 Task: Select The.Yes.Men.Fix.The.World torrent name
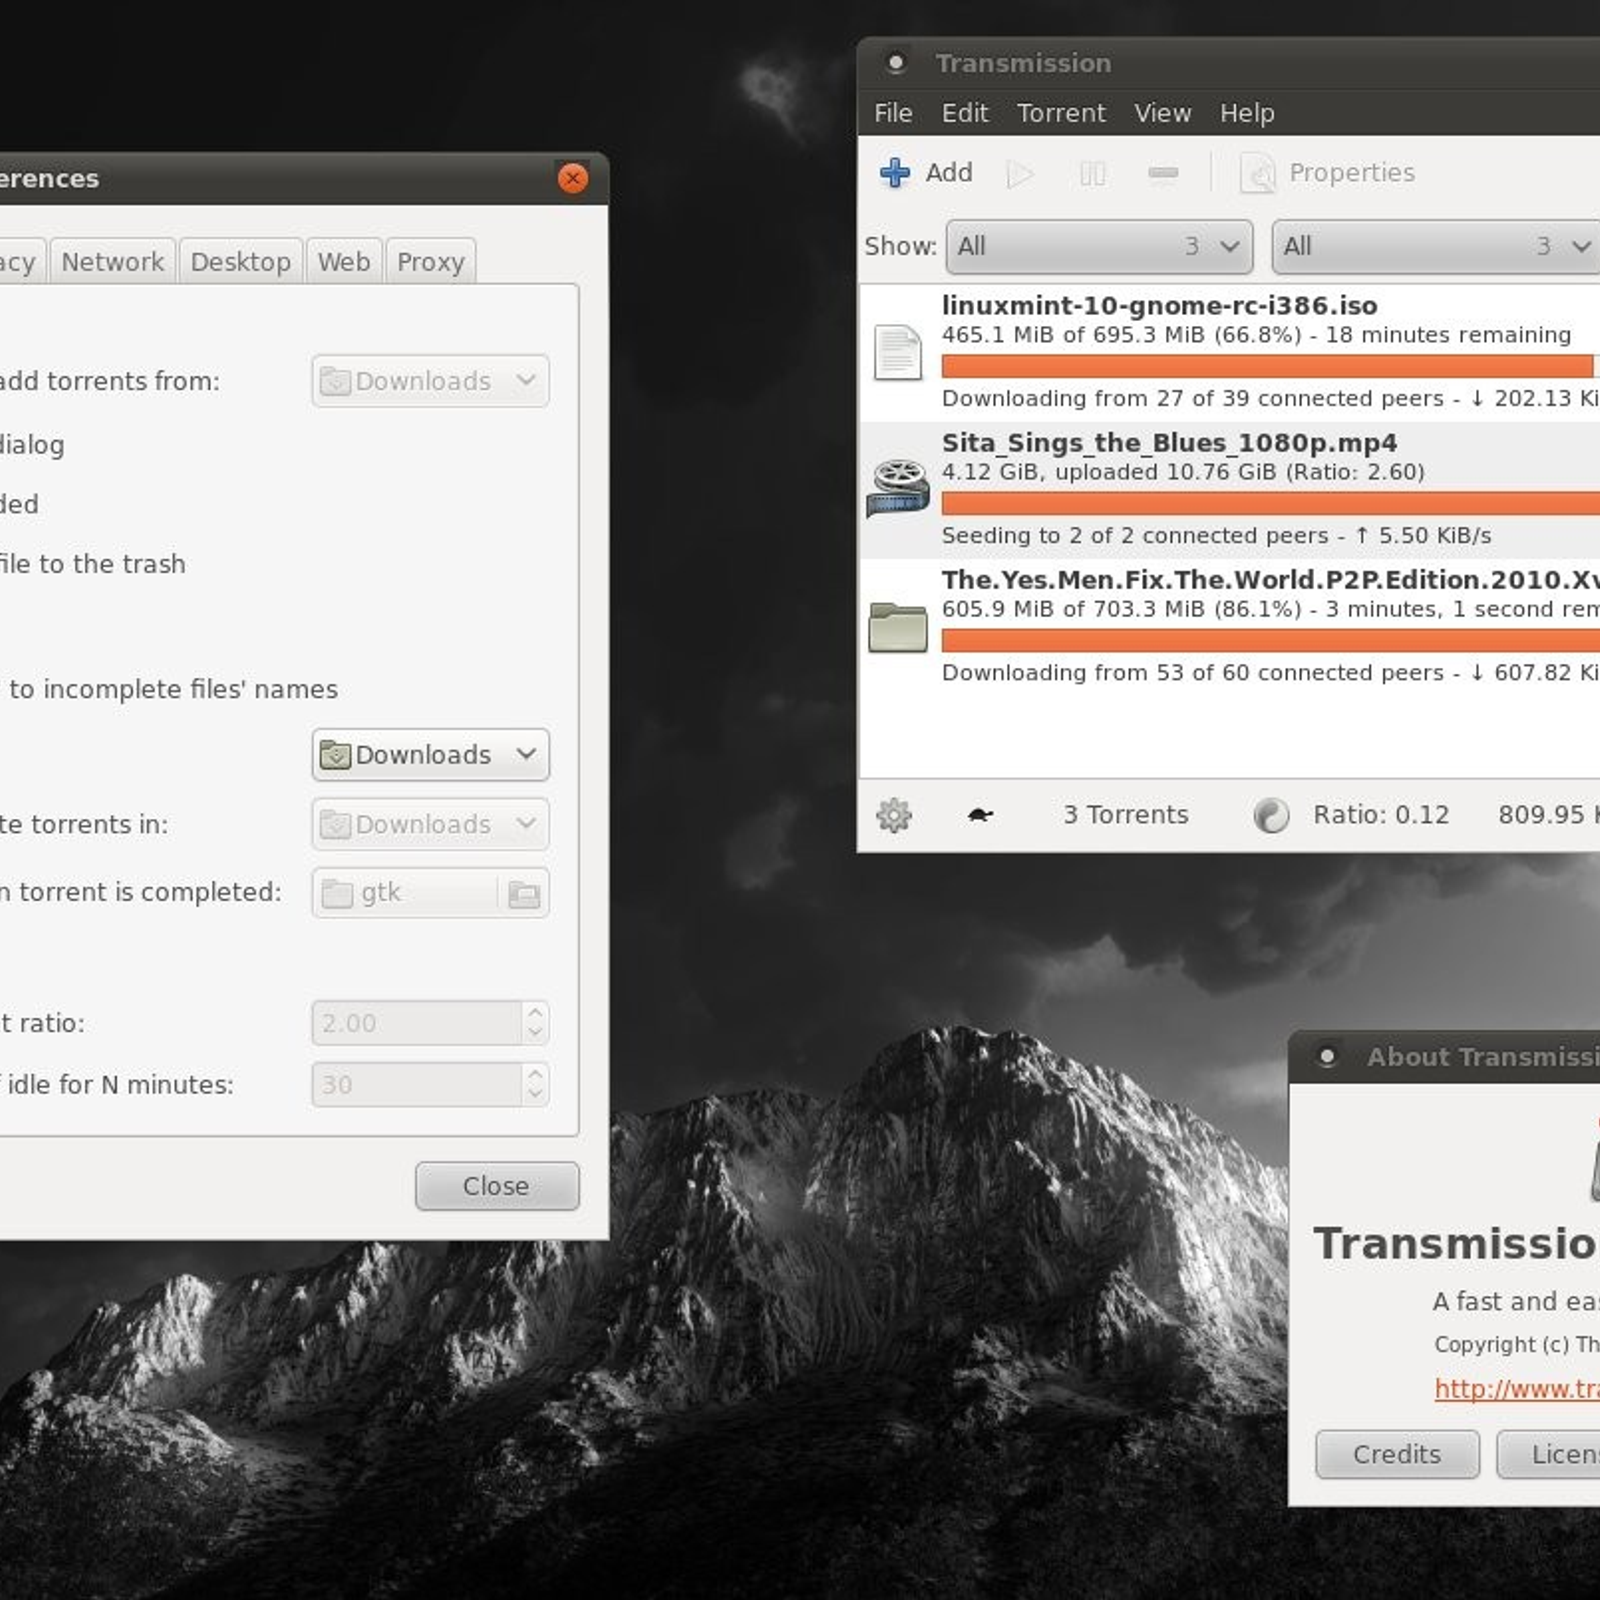(x=1270, y=580)
